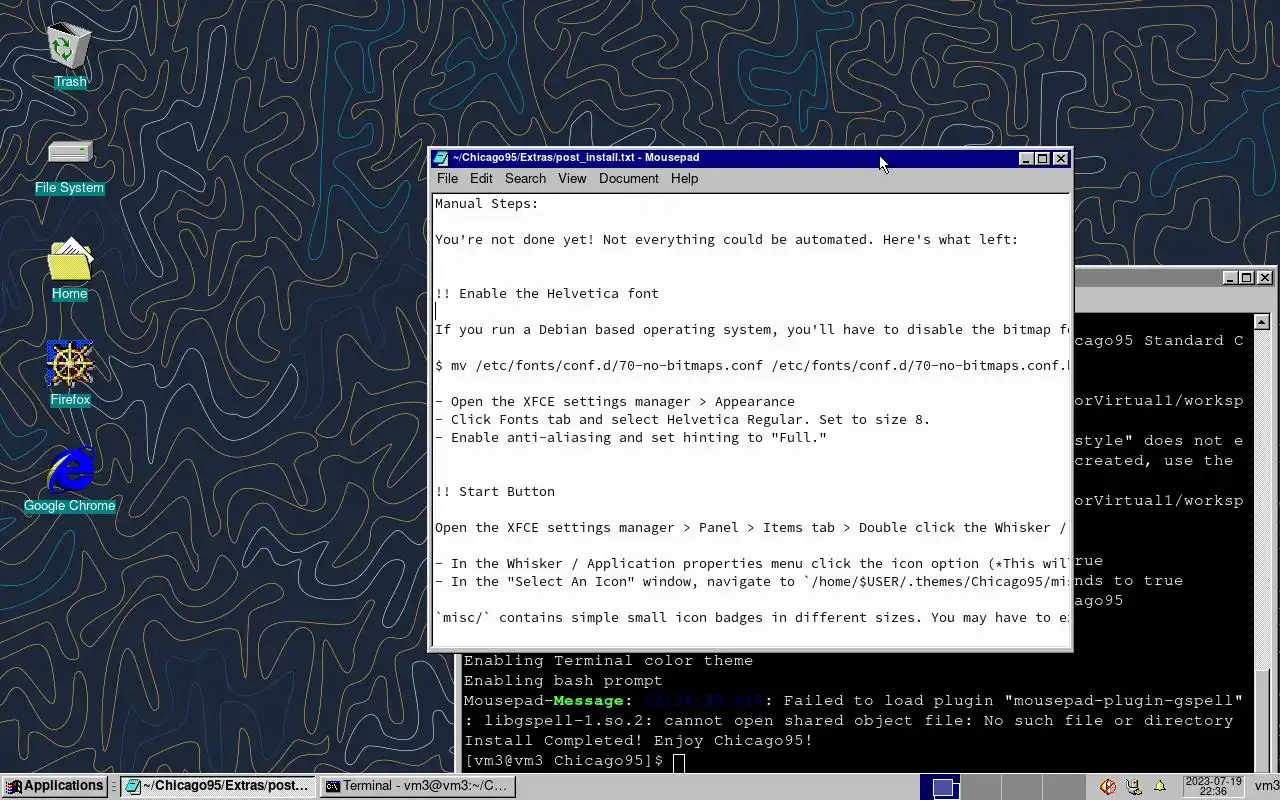Screen dimensions: 1280x800
Task: Open the Mousepad File menu
Action: tap(447, 179)
